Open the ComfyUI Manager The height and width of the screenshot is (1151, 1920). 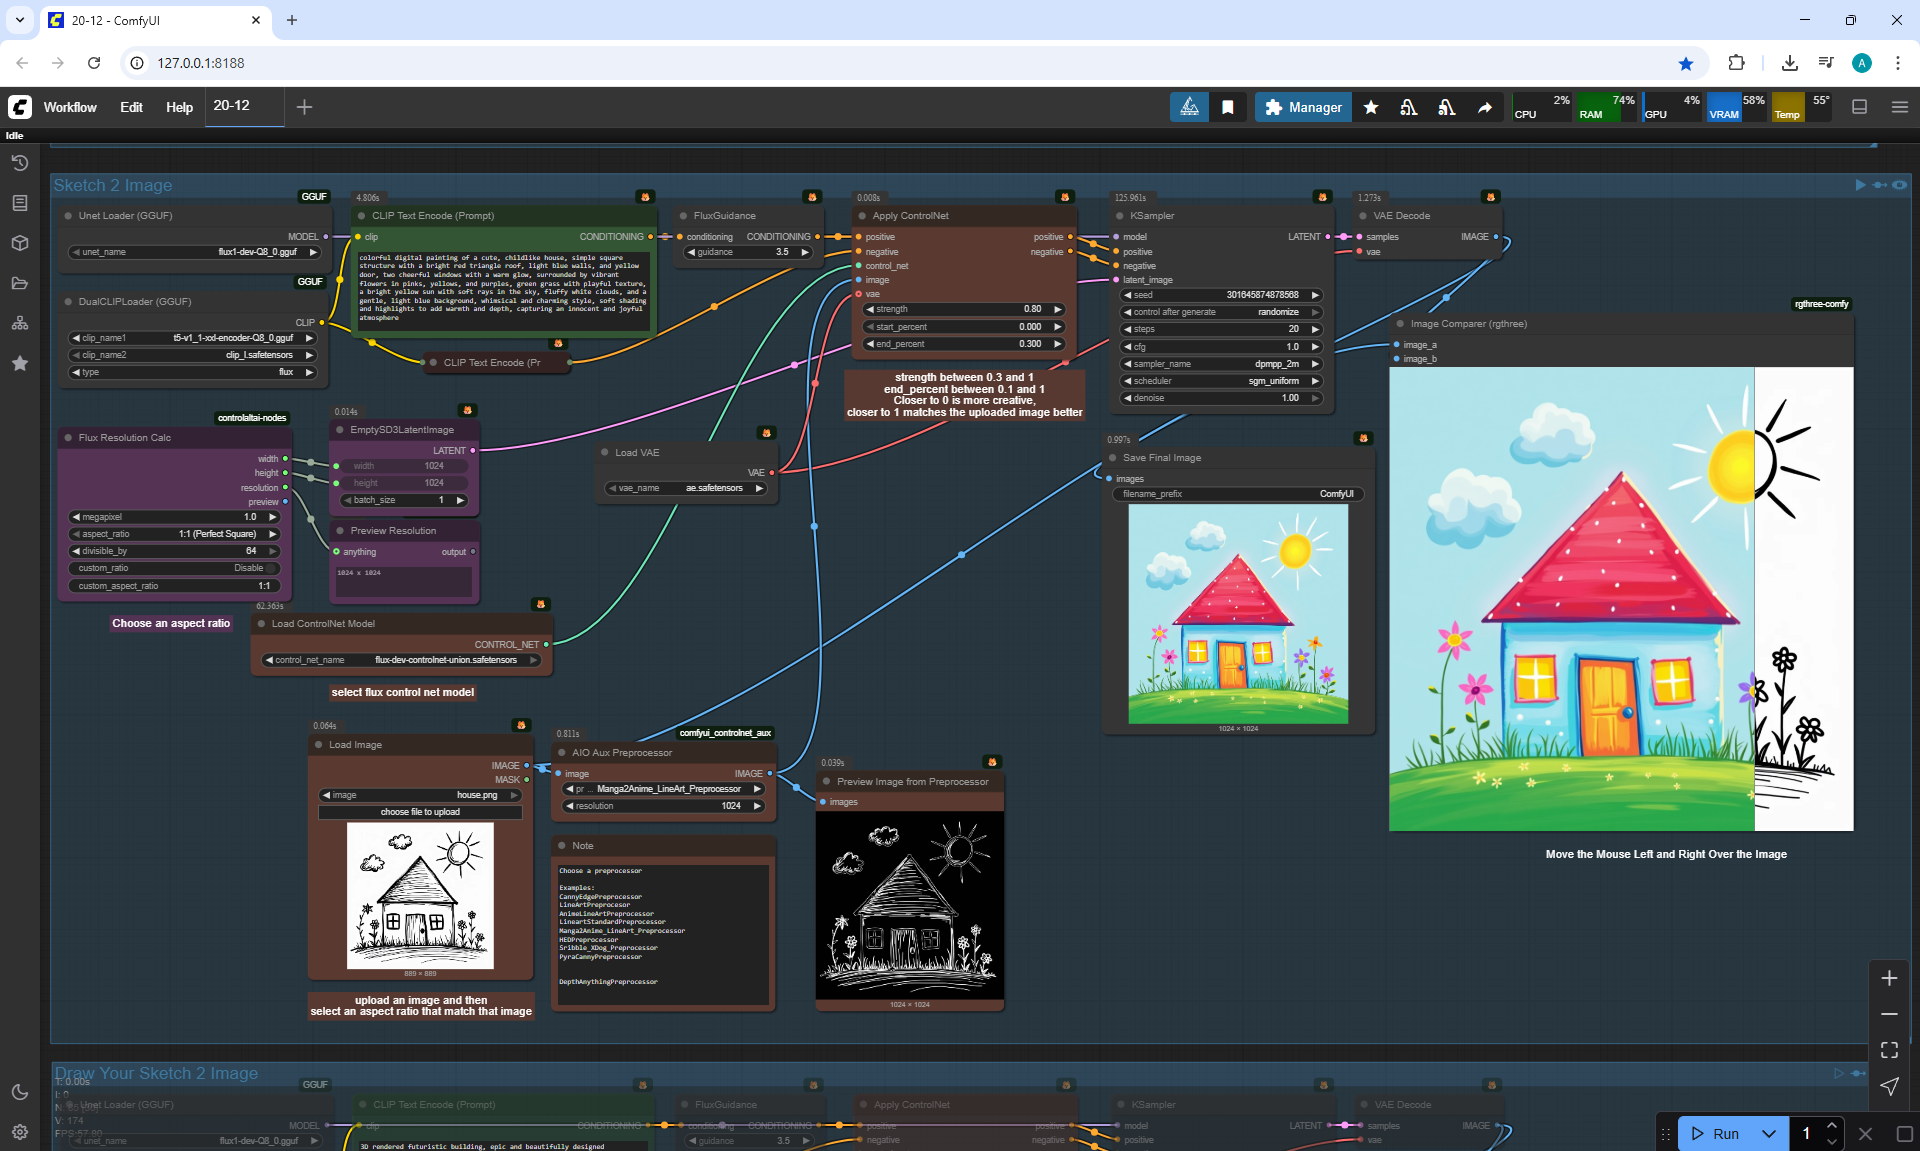[x=1303, y=107]
